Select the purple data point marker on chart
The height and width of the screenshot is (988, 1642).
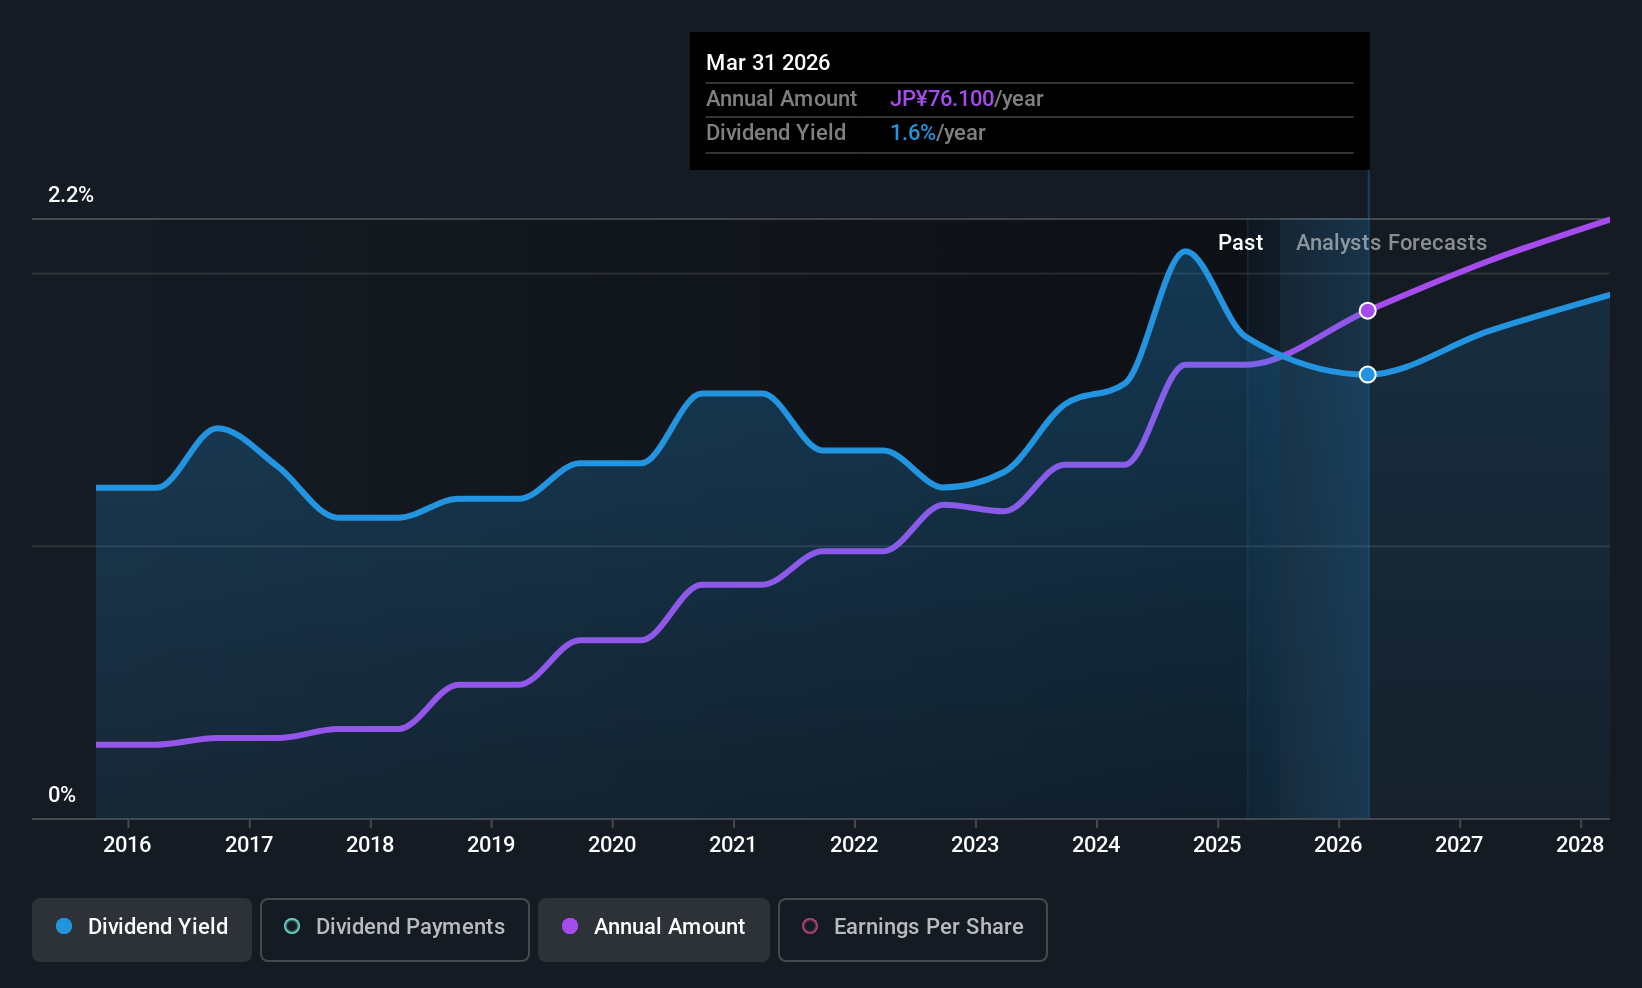pos(1367,311)
